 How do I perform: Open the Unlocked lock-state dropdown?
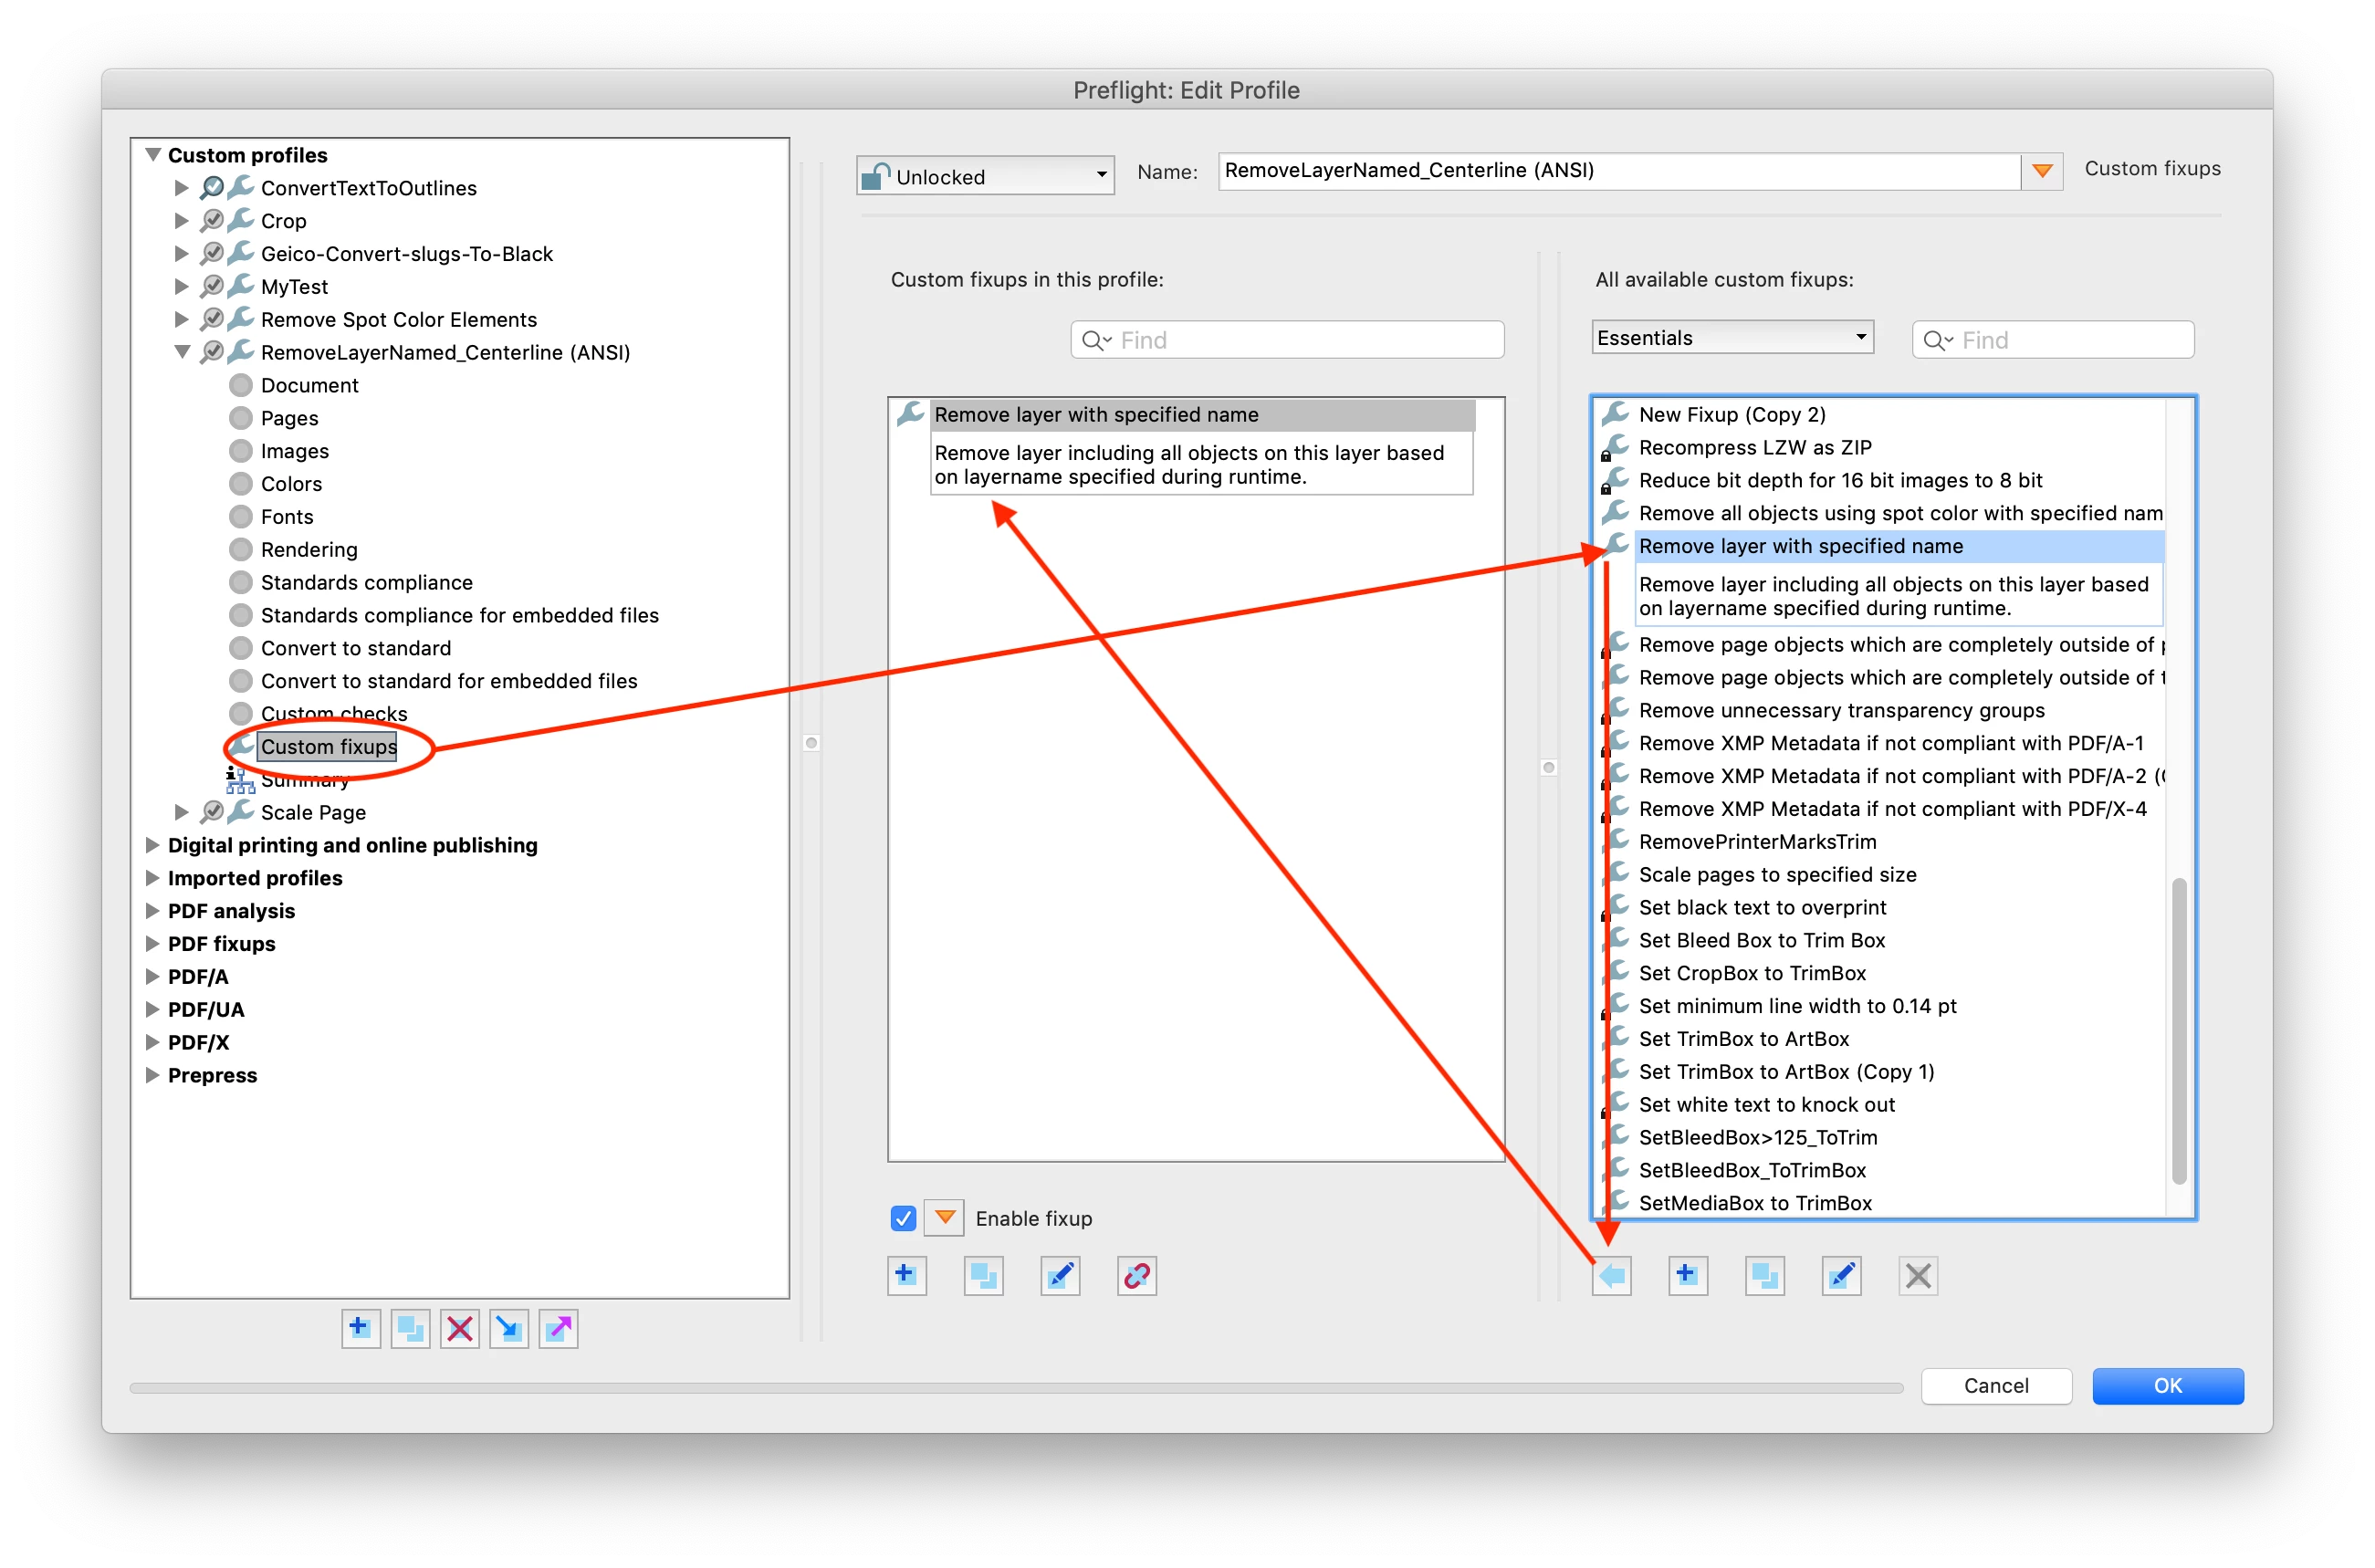click(x=985, y=176)
